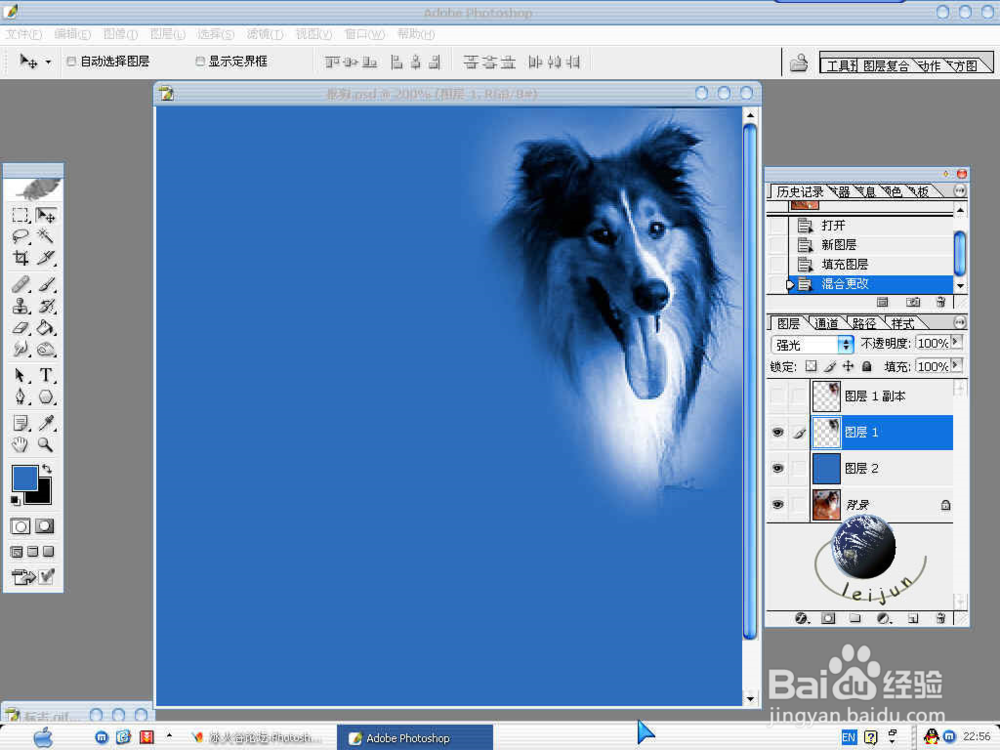Open History panel flyout menu
Image resolution: width=1000 pixels, height=750 pixels.
[959, 191]
